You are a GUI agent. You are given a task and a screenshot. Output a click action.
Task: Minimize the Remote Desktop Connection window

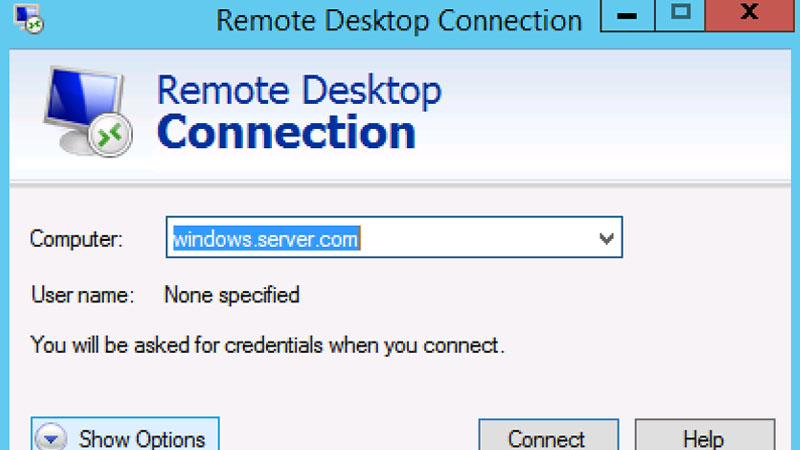click(x=627, y=16)
